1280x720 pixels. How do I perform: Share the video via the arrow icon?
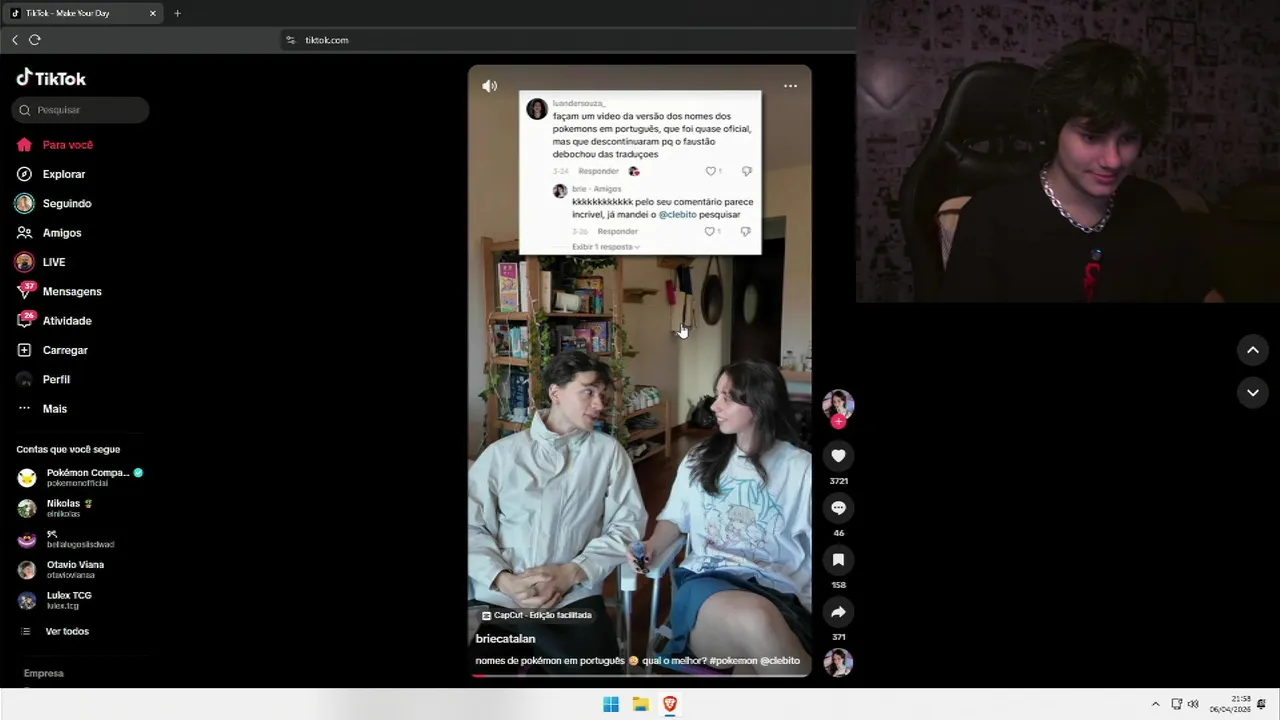pos(838,612)
